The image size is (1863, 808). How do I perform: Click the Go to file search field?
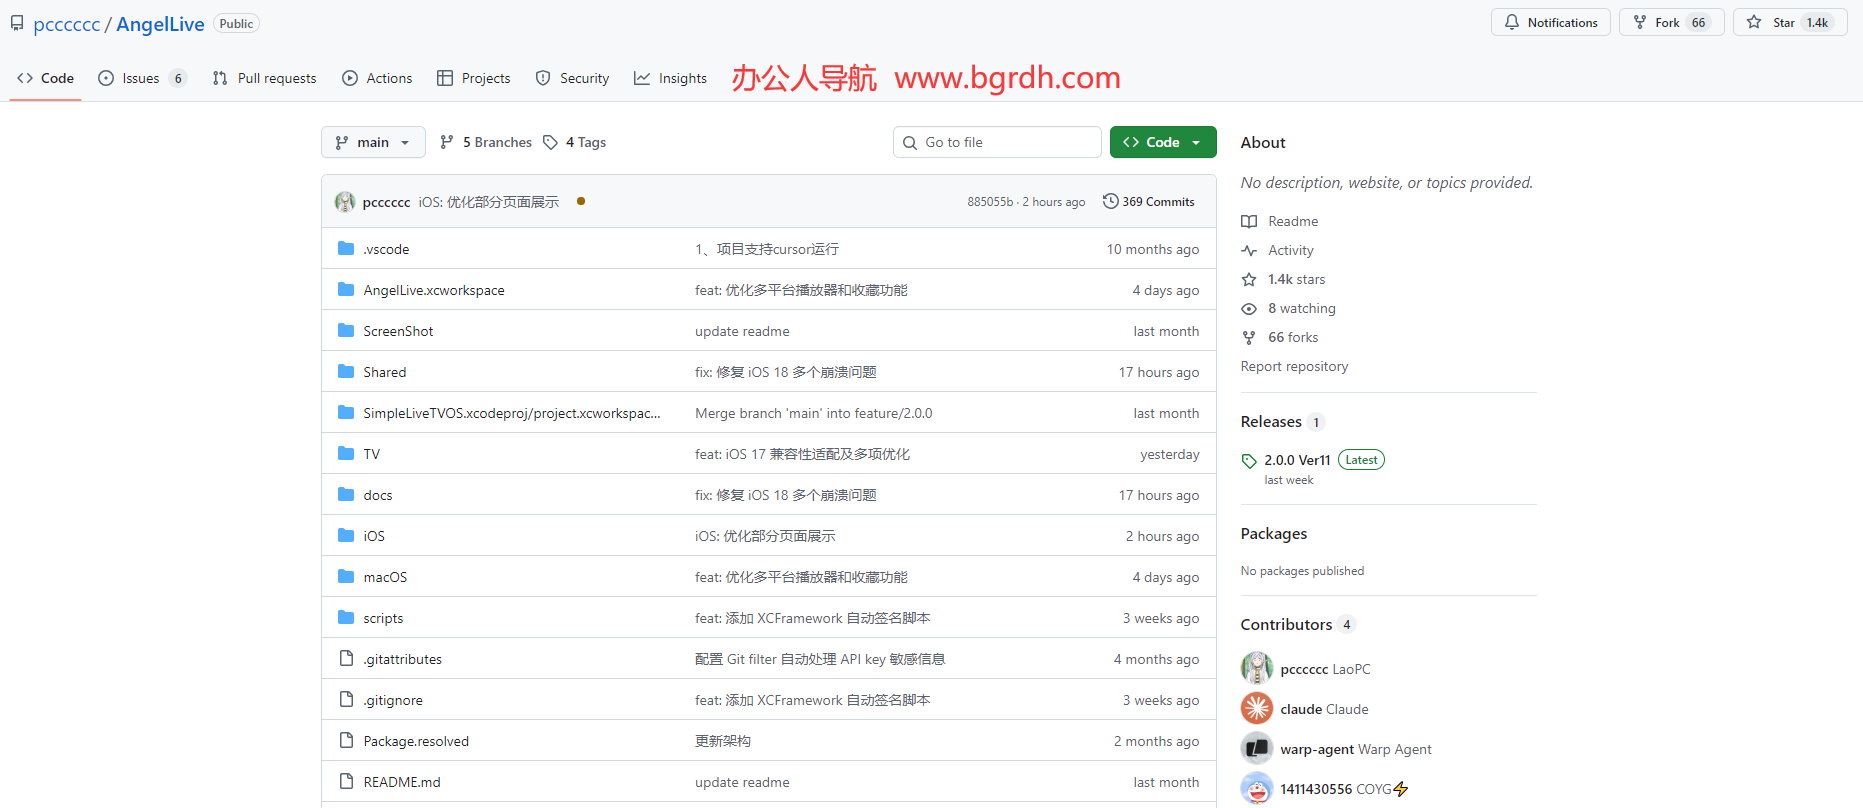997,142
